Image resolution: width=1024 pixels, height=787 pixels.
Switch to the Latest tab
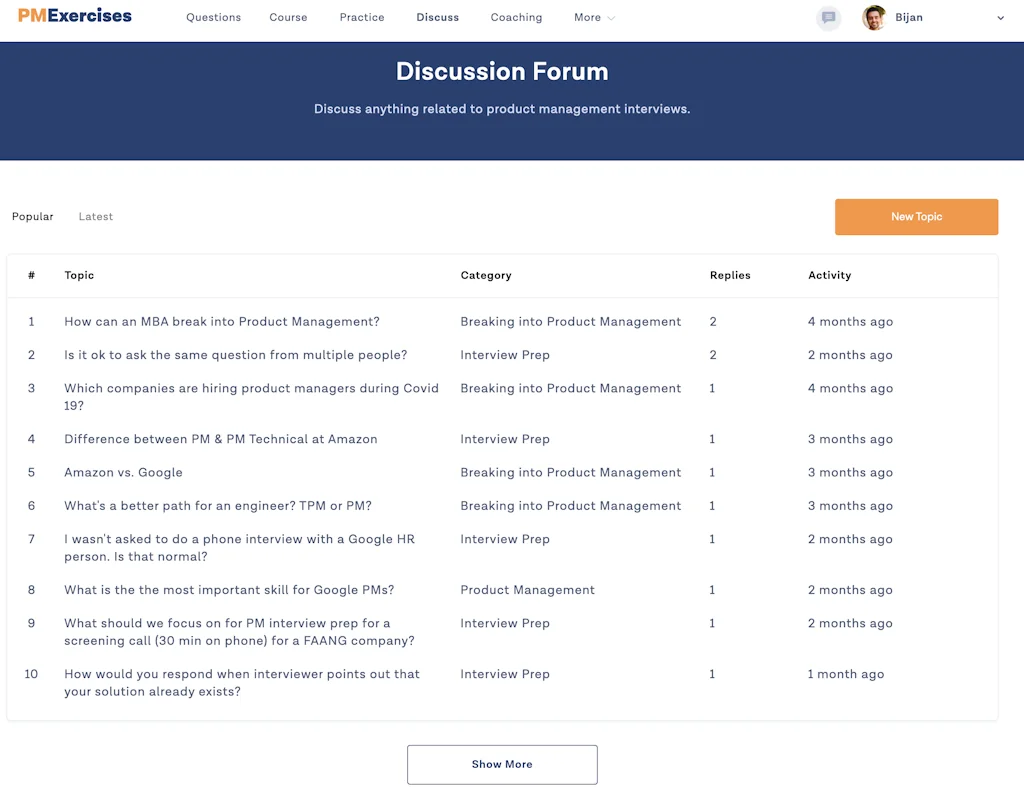tap(95, 216)
